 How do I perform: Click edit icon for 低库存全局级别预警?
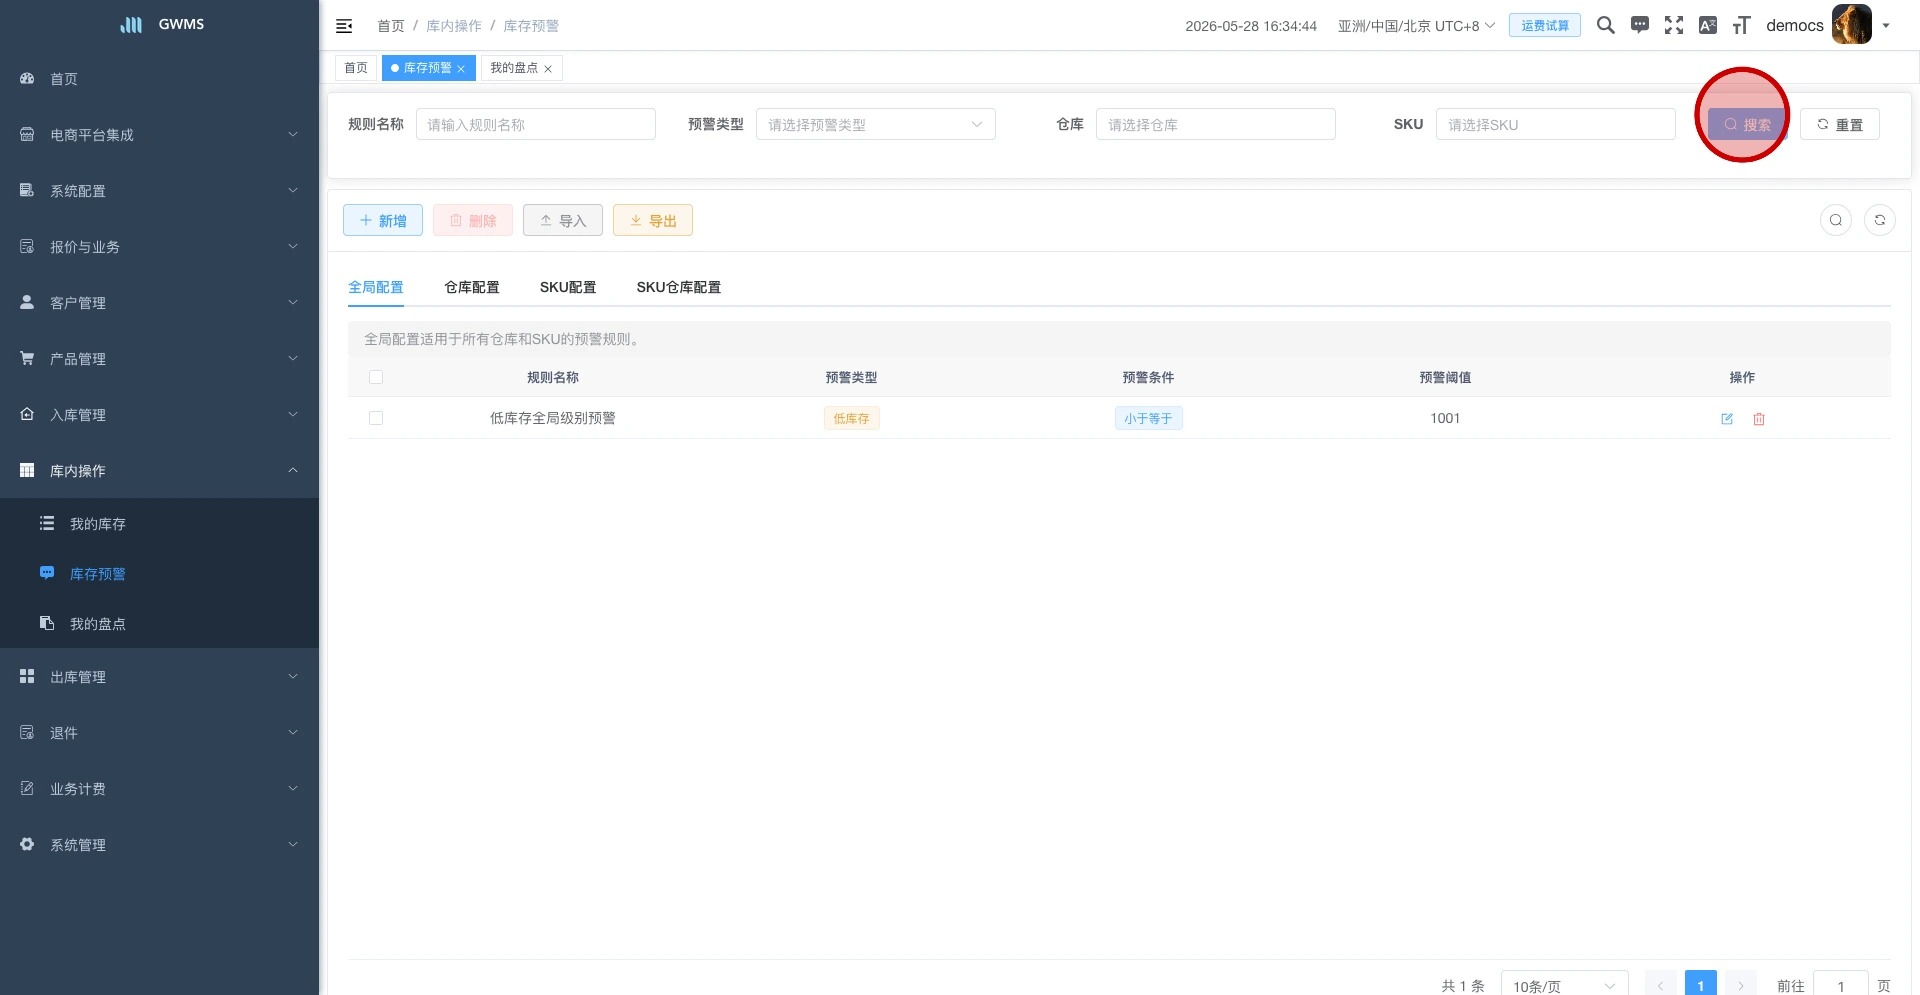[x=1727, y=419]
